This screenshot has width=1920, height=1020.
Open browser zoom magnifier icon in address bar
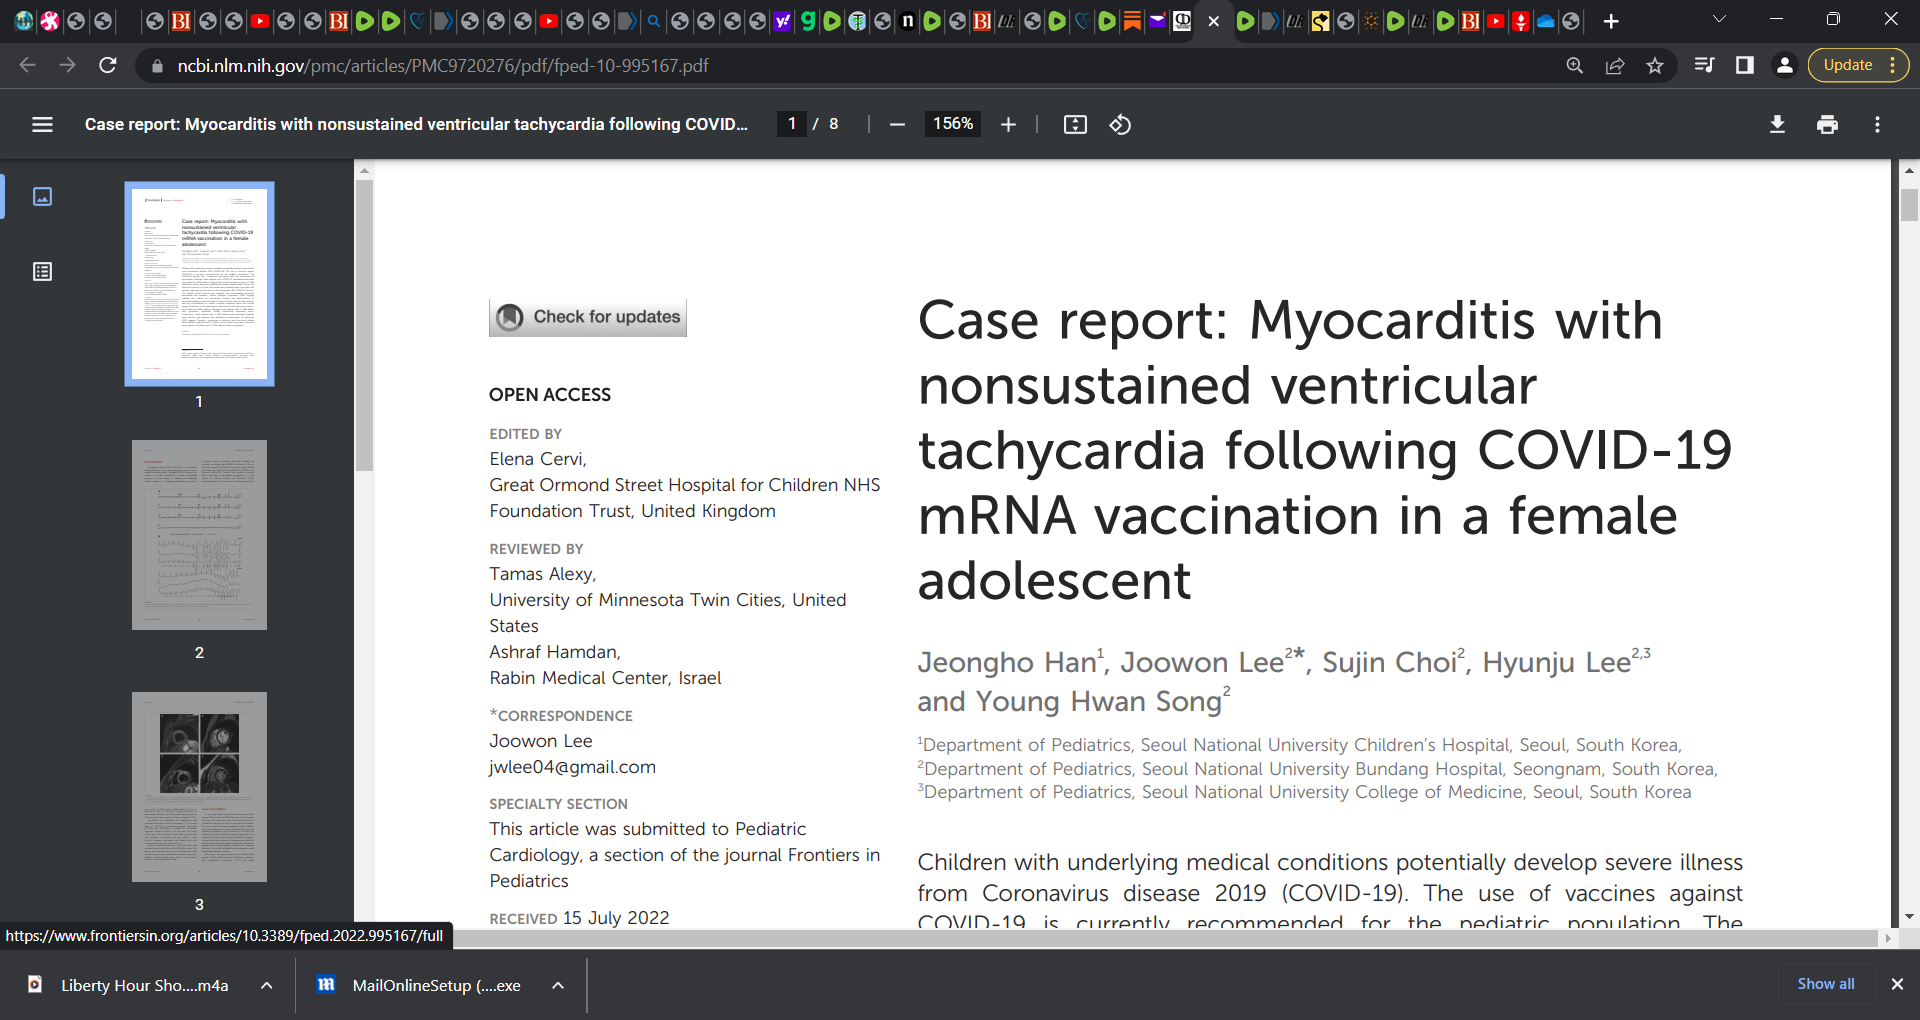pos(1574,65)
